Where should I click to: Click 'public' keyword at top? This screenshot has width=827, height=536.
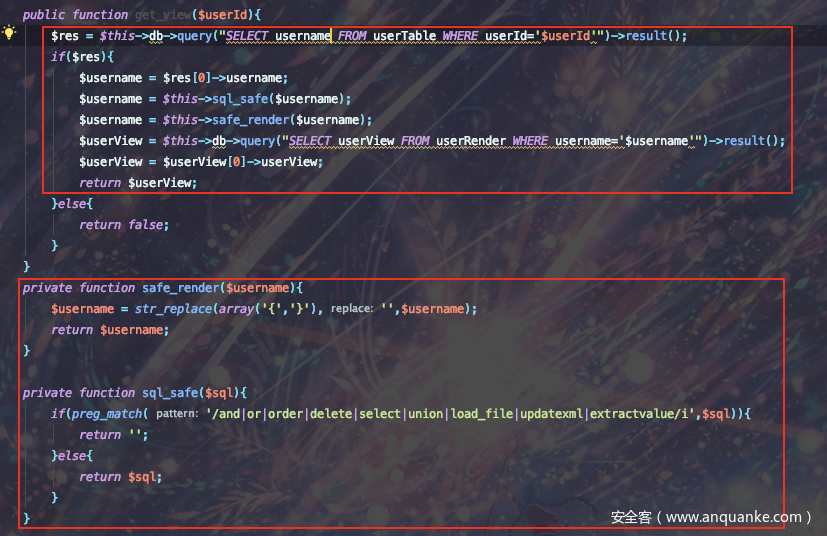point(44,15)
